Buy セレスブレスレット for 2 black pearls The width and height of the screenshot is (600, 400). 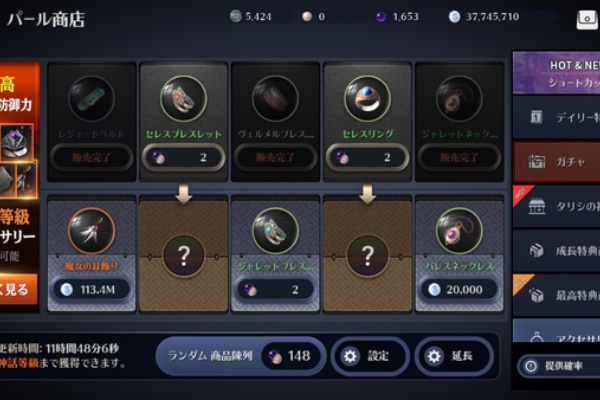point(184,157)
